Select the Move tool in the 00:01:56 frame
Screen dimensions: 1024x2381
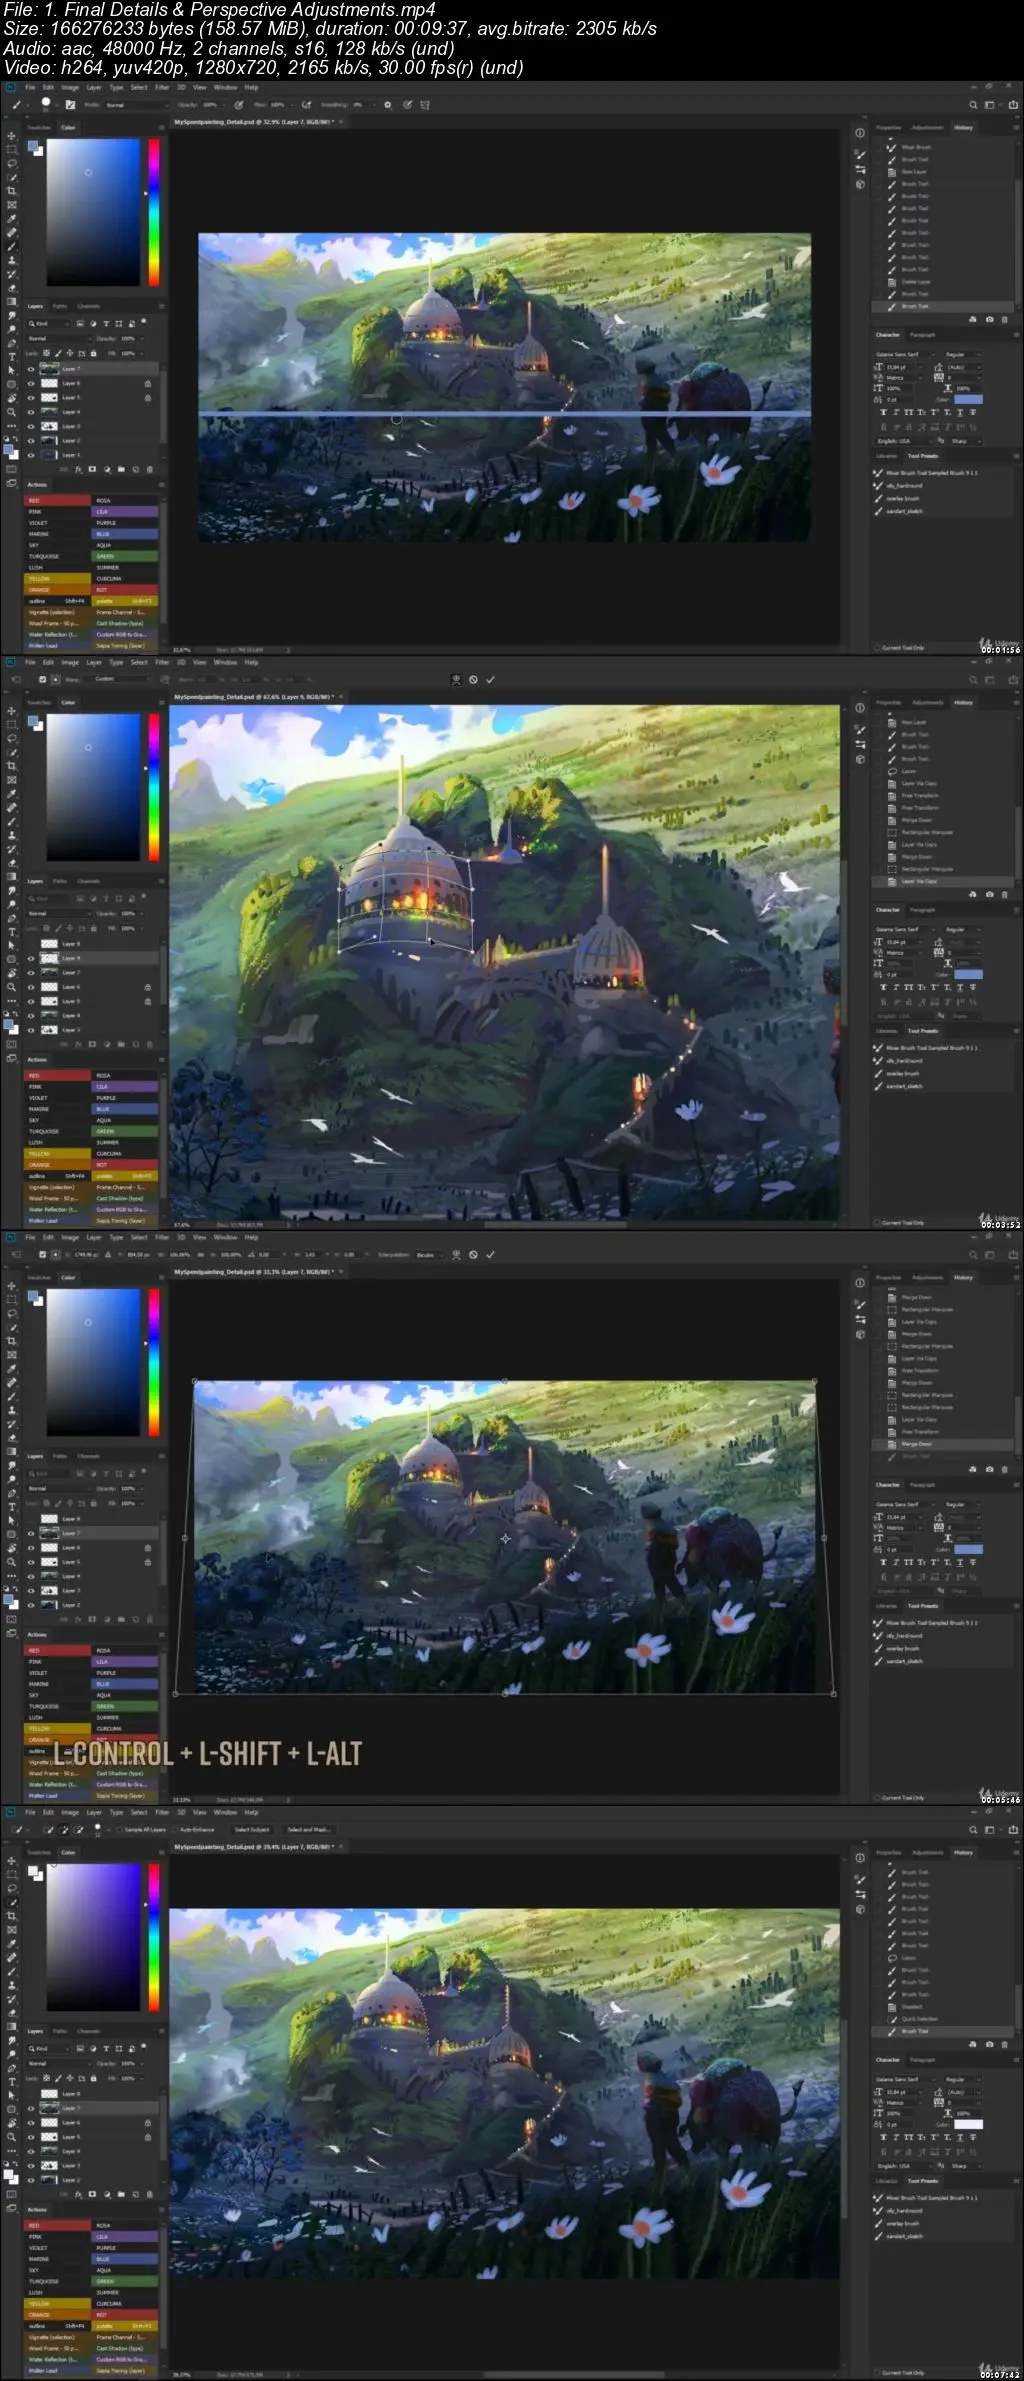[11, 135]
